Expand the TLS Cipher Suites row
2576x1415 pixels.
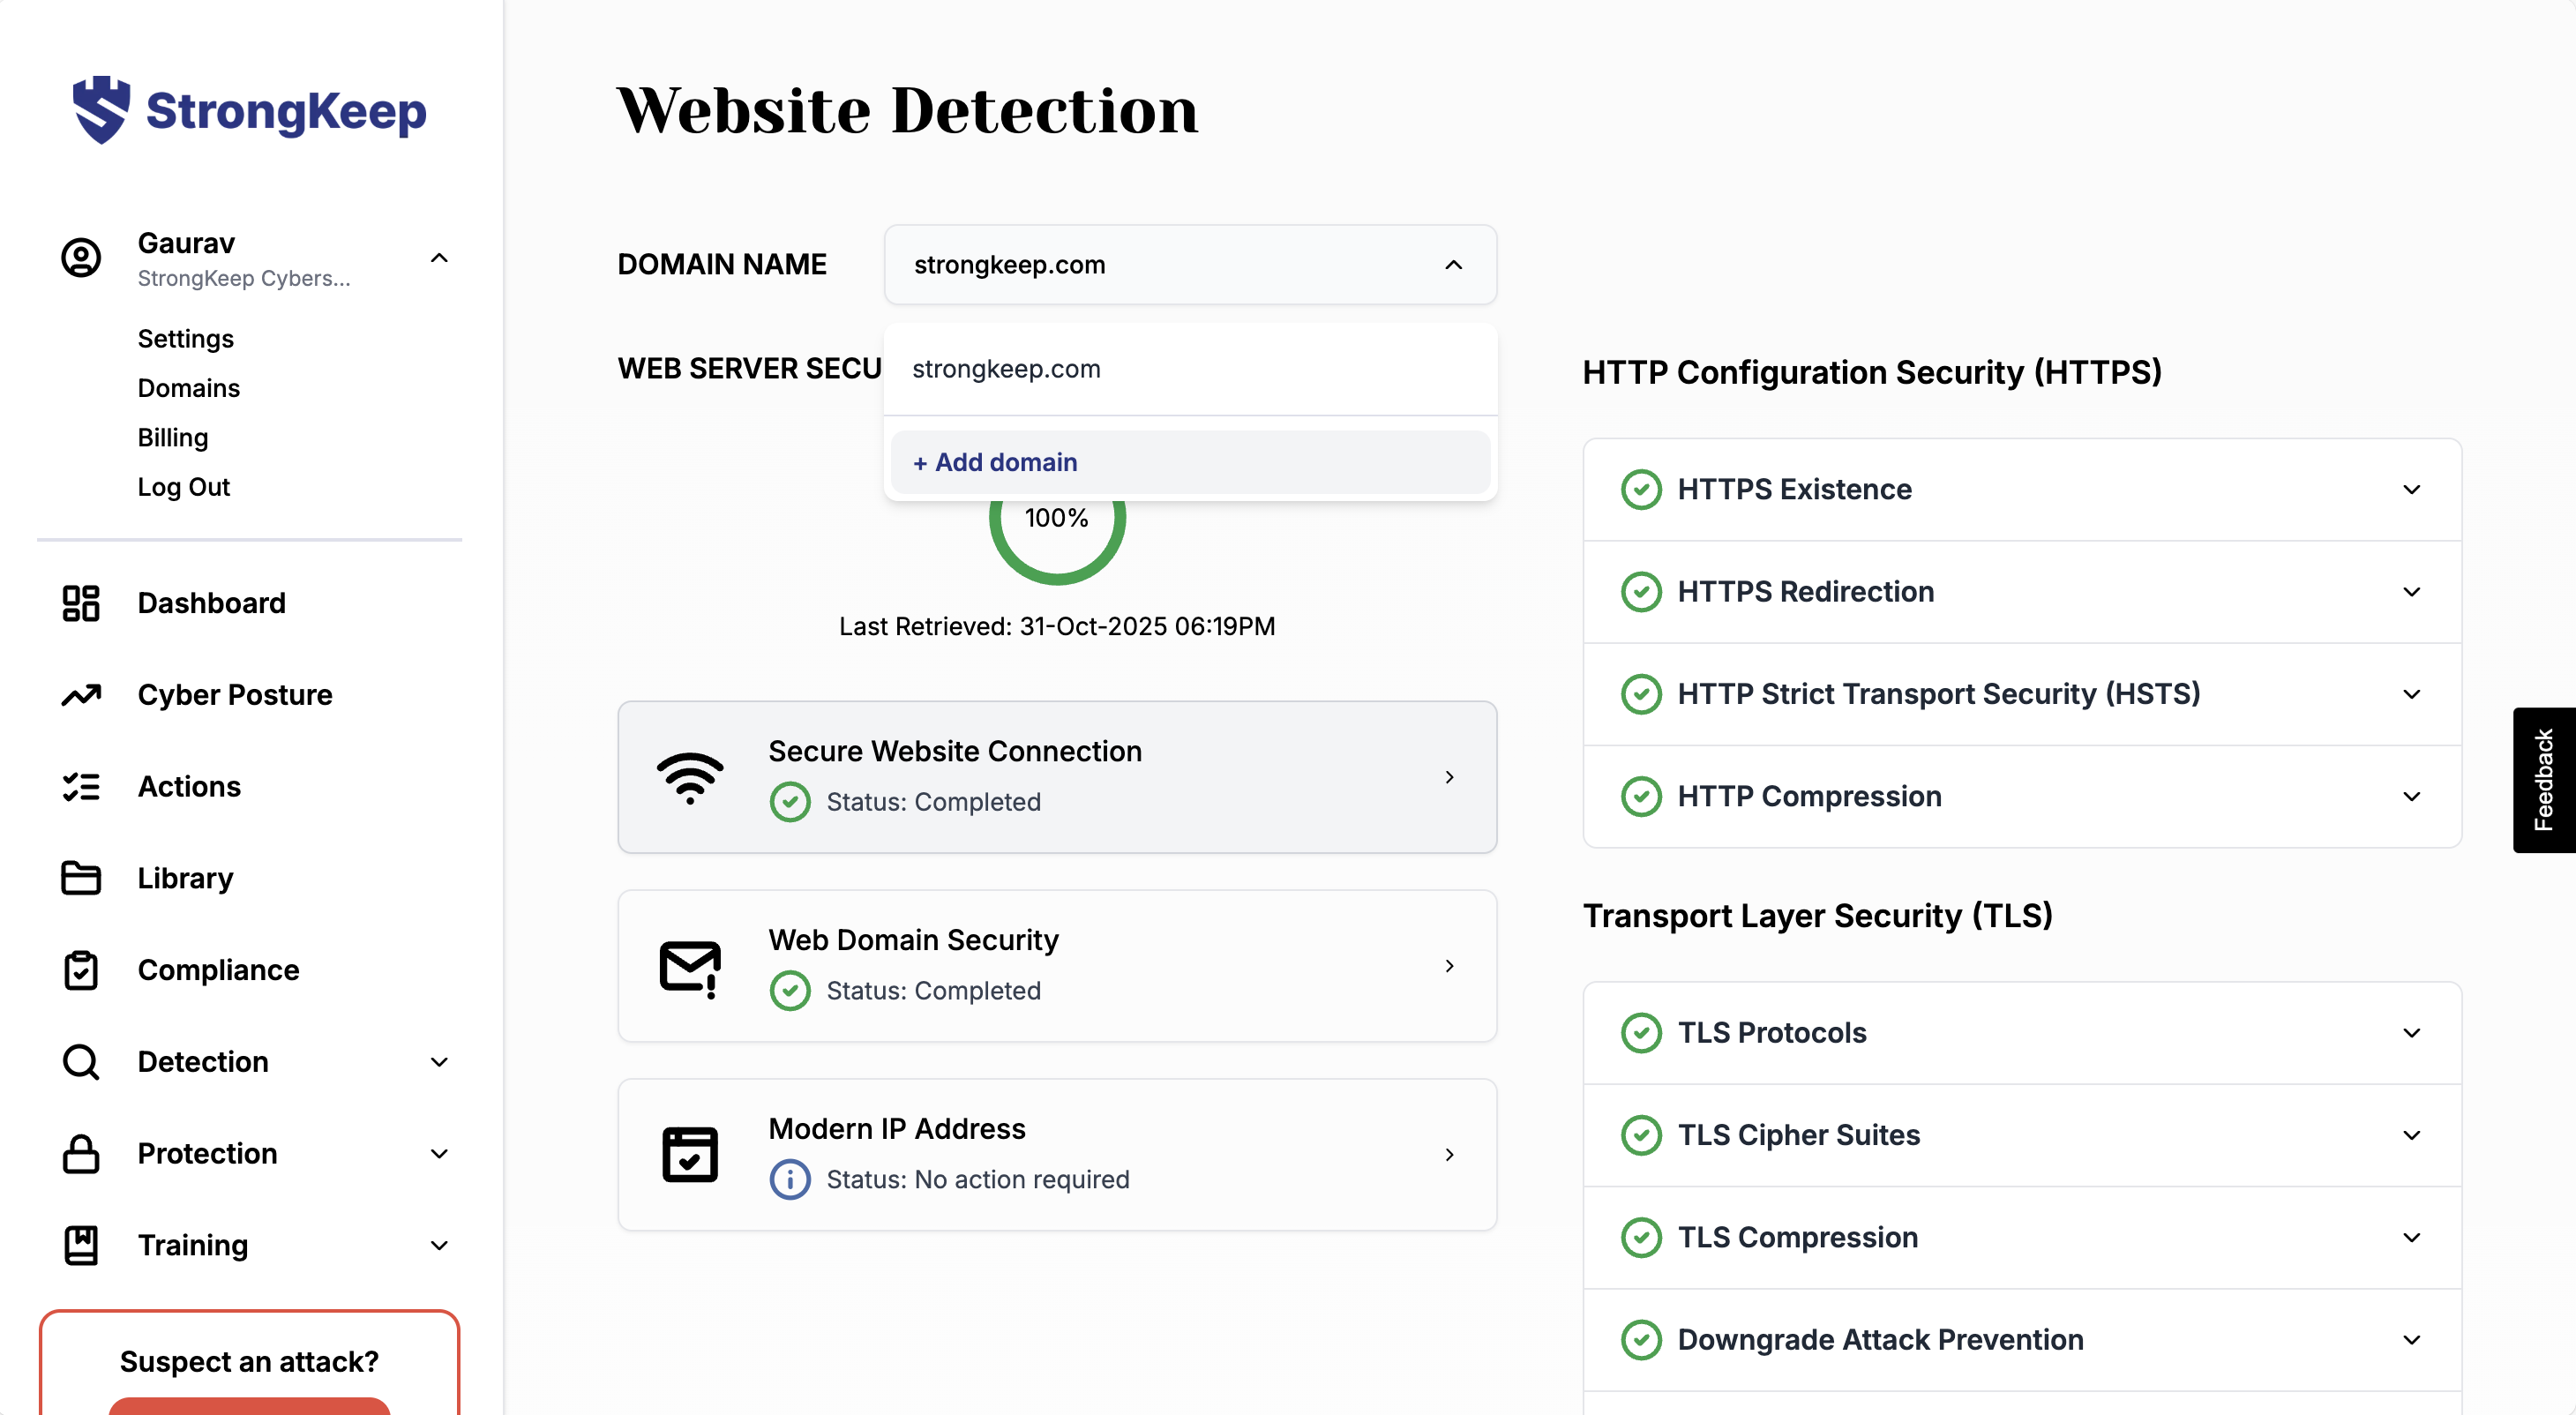[2411, 1135]
